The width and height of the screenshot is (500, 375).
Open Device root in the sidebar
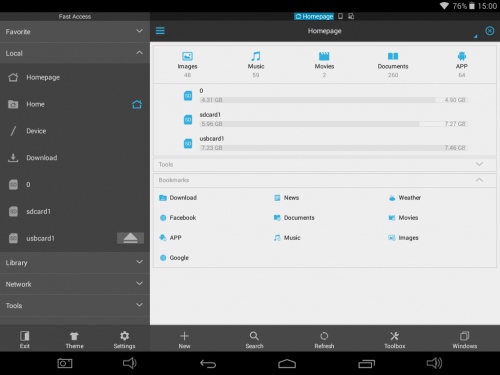click(x=75, y=131)
